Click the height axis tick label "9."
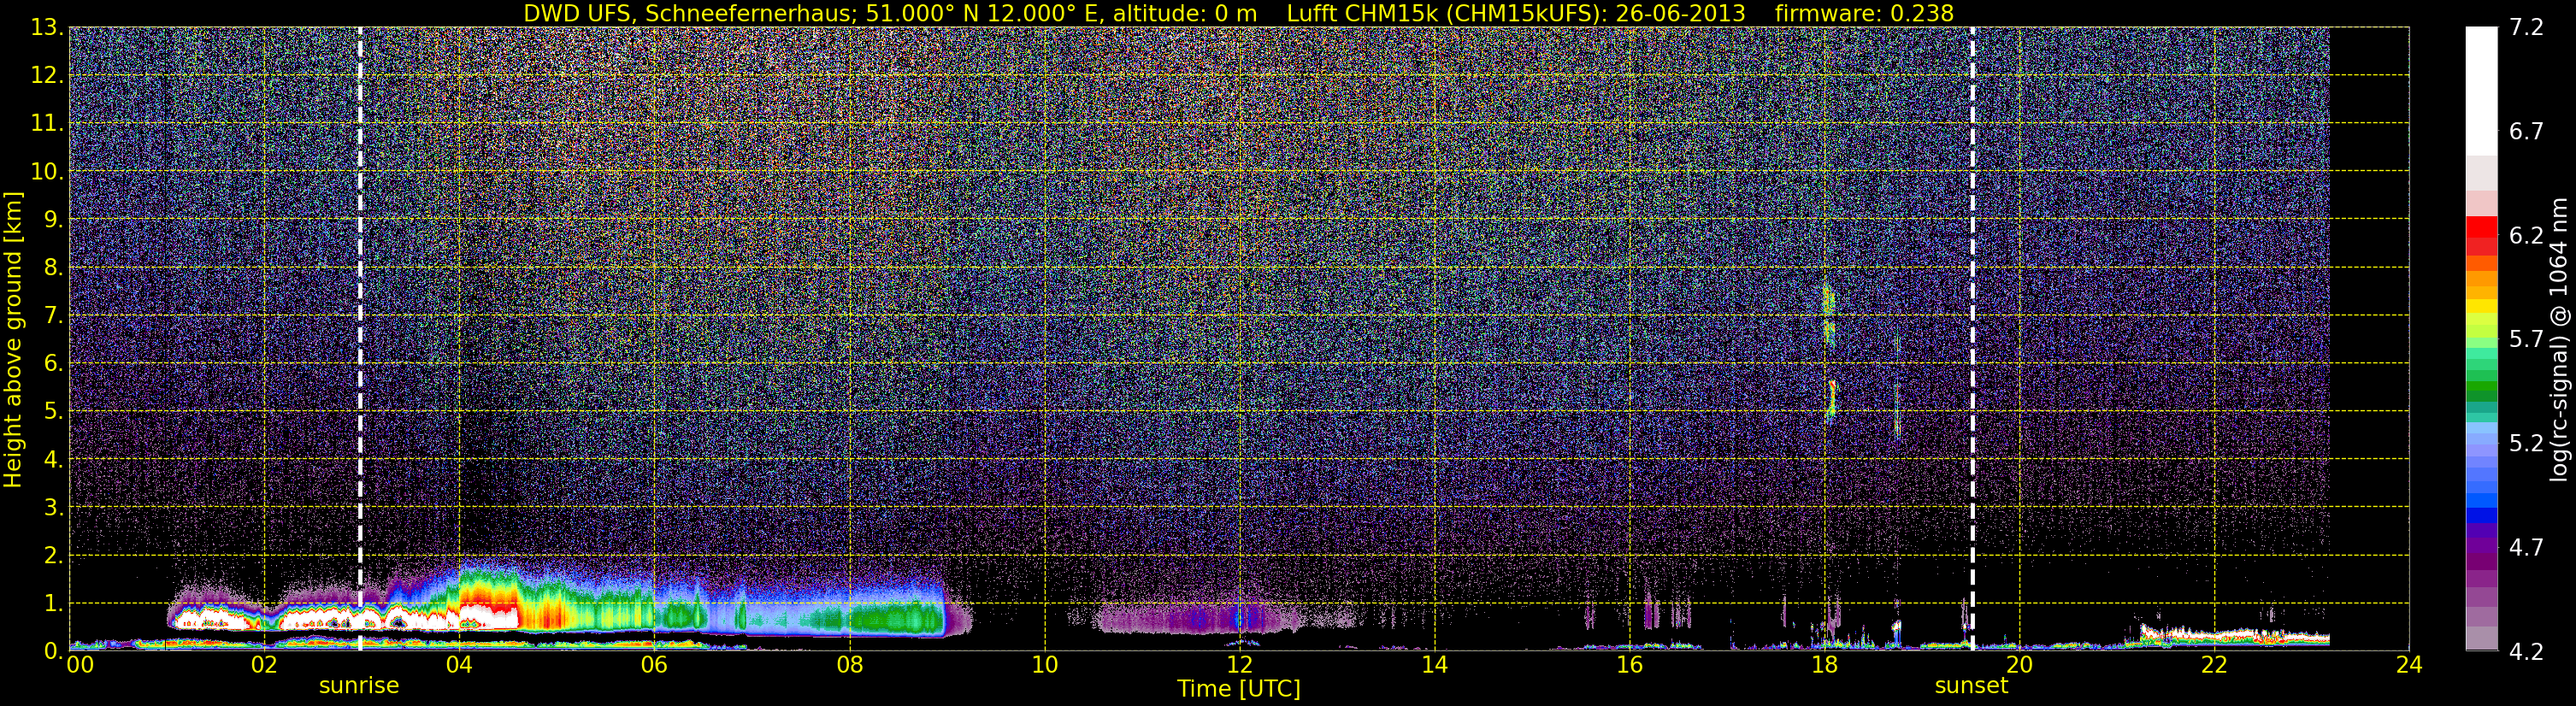This screenshot has width=2576, height=706. [x=53, y=219]
